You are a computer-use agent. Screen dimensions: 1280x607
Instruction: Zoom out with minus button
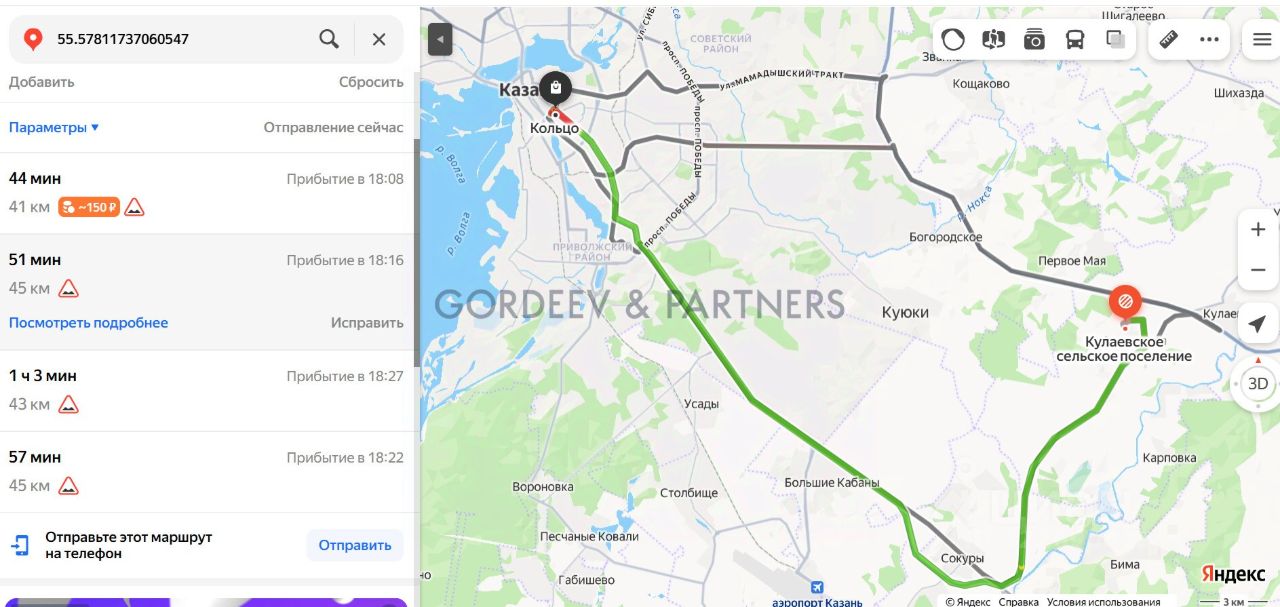pyautogui.click(x=1258, y=271)
